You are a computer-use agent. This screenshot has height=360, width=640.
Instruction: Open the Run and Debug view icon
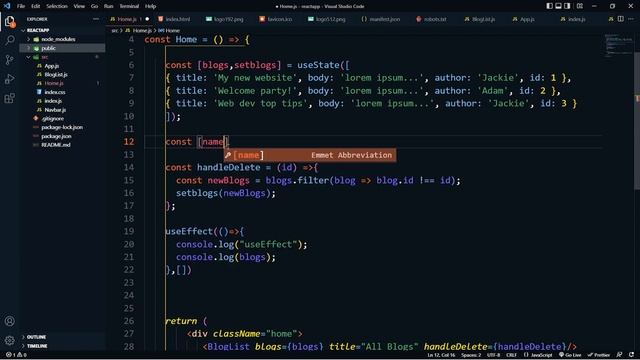pyautogui.click(x=10, y=79)
